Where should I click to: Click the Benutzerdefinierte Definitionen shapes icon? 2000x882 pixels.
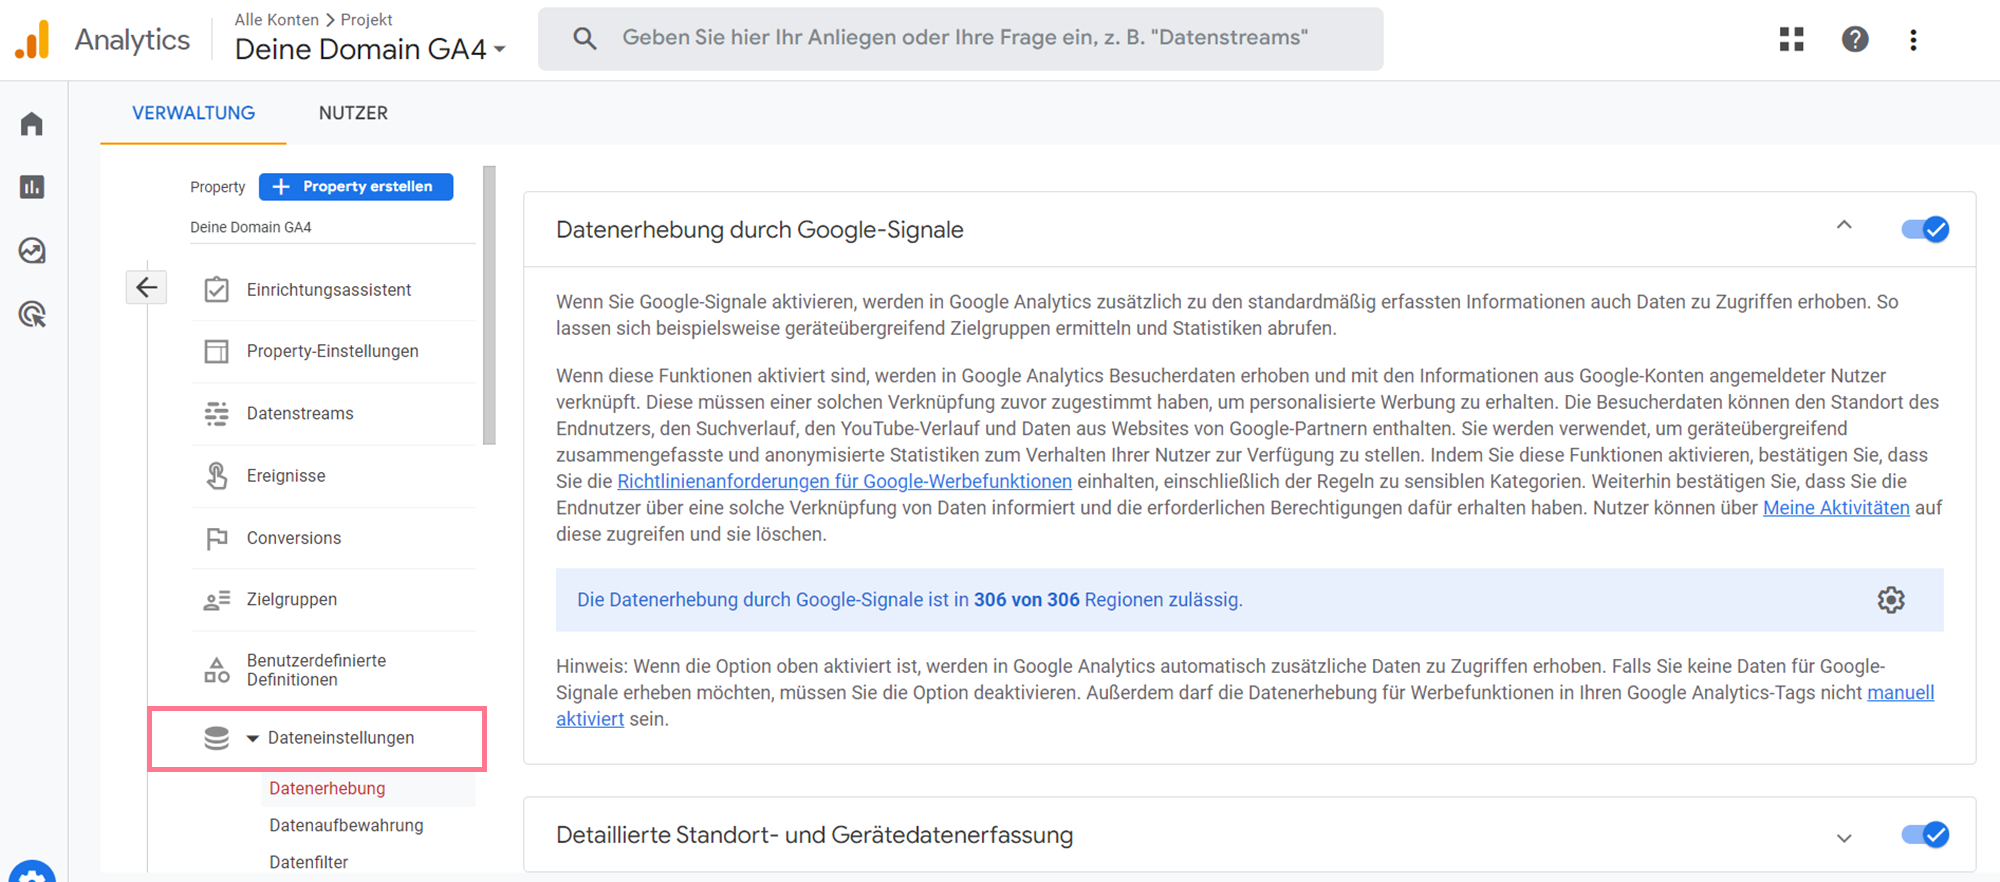click(x=217, y=670)
